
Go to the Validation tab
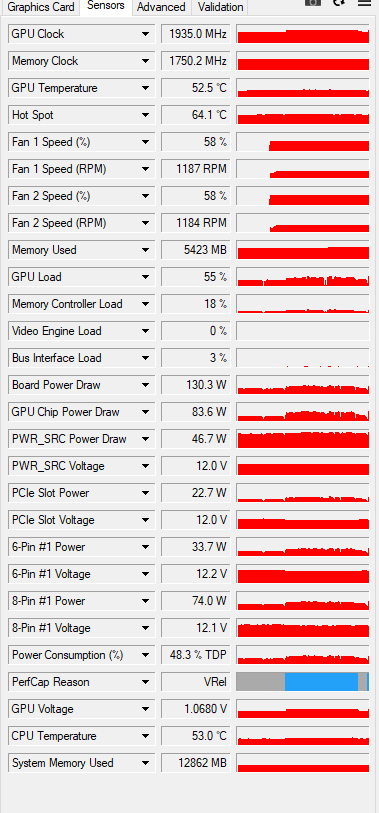220,7
